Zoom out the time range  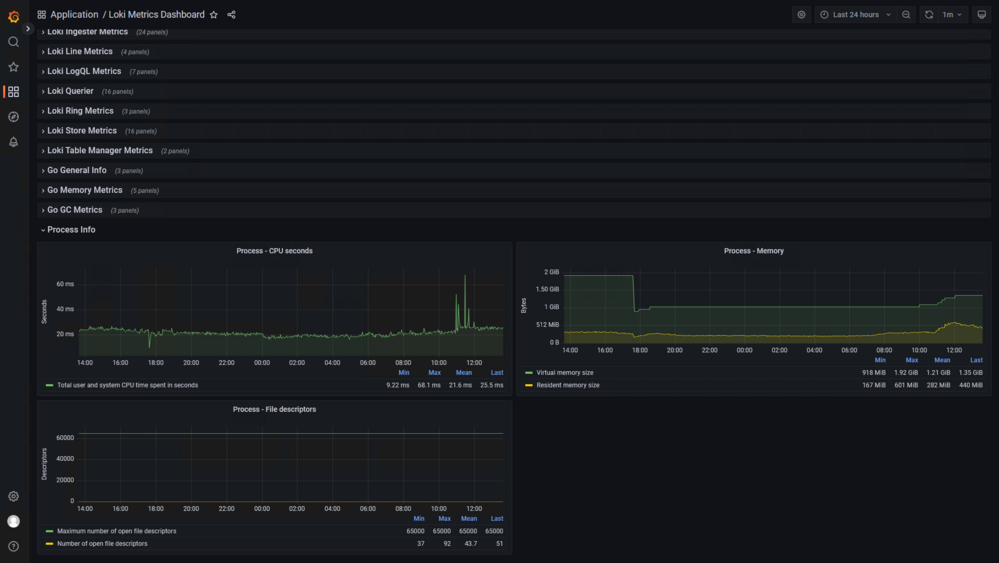tap(906, 15)
